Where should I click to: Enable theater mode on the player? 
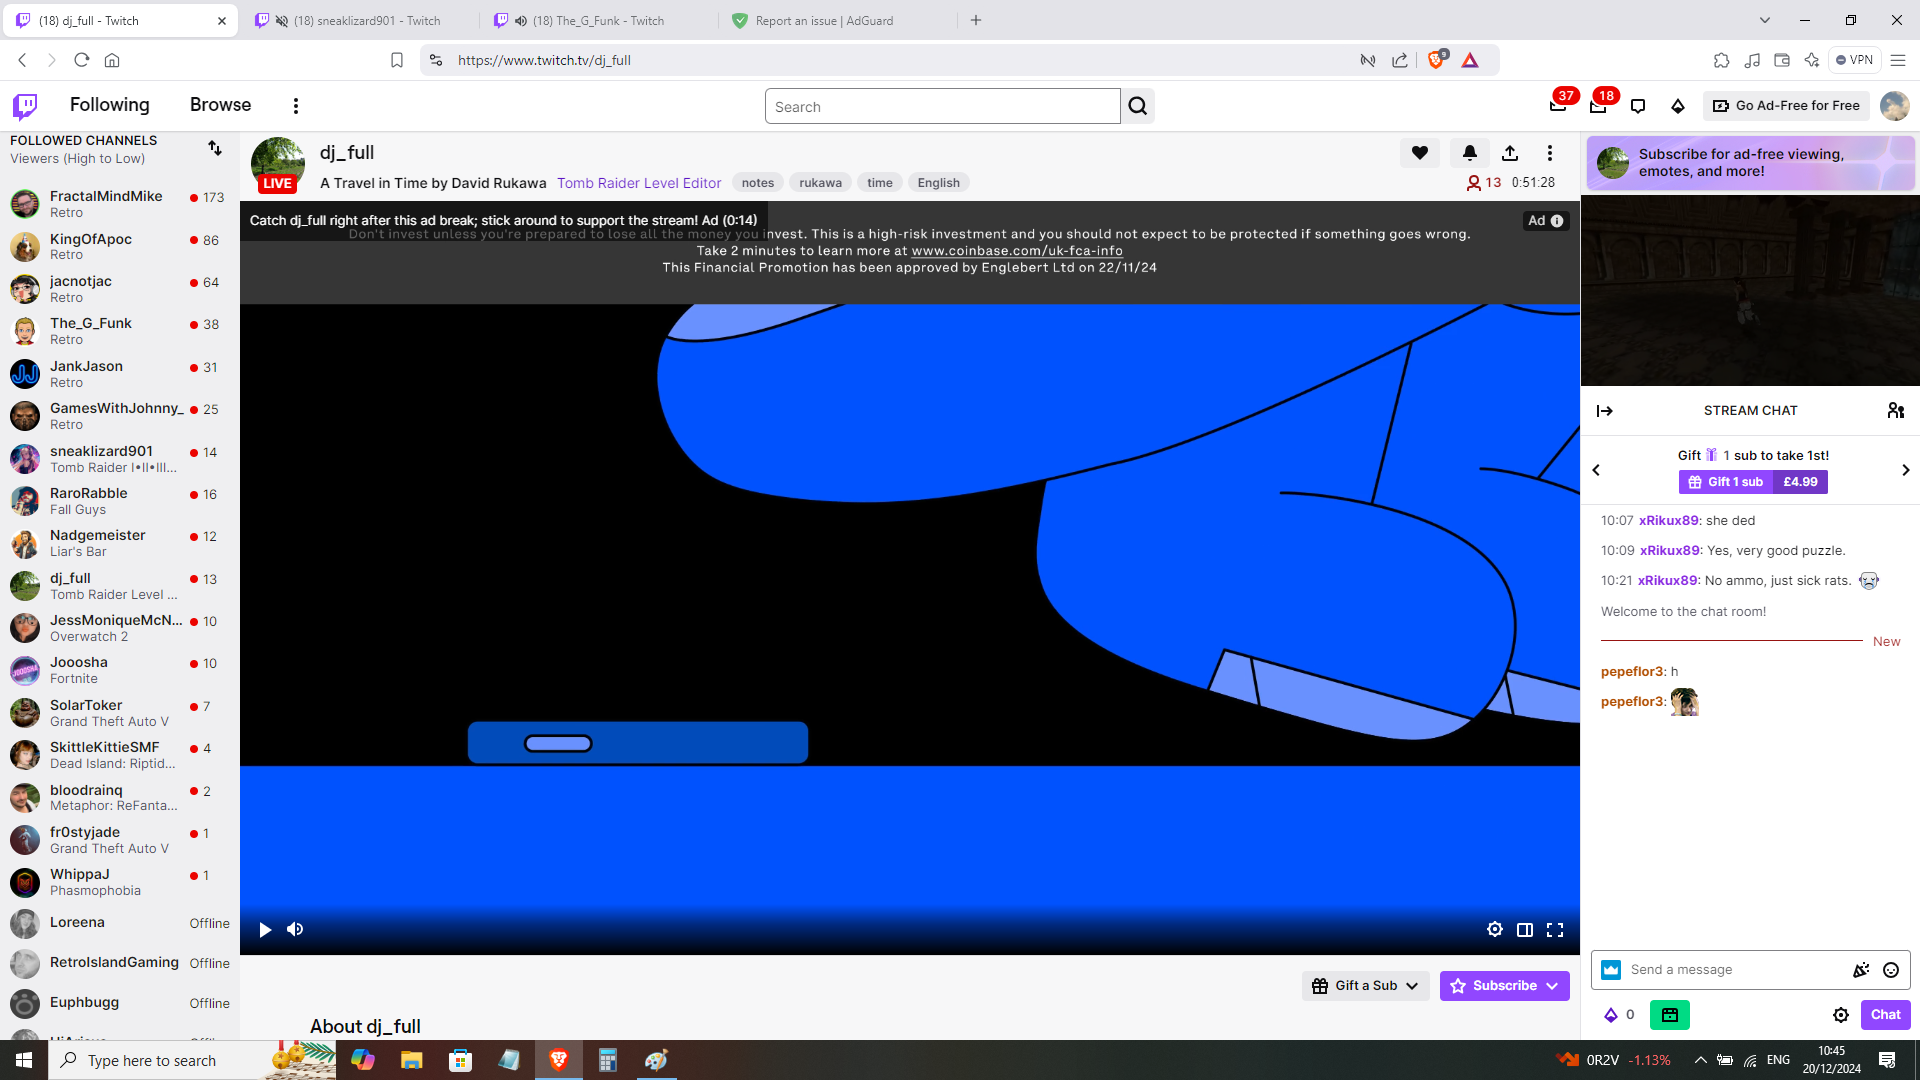click(1525, 929)
